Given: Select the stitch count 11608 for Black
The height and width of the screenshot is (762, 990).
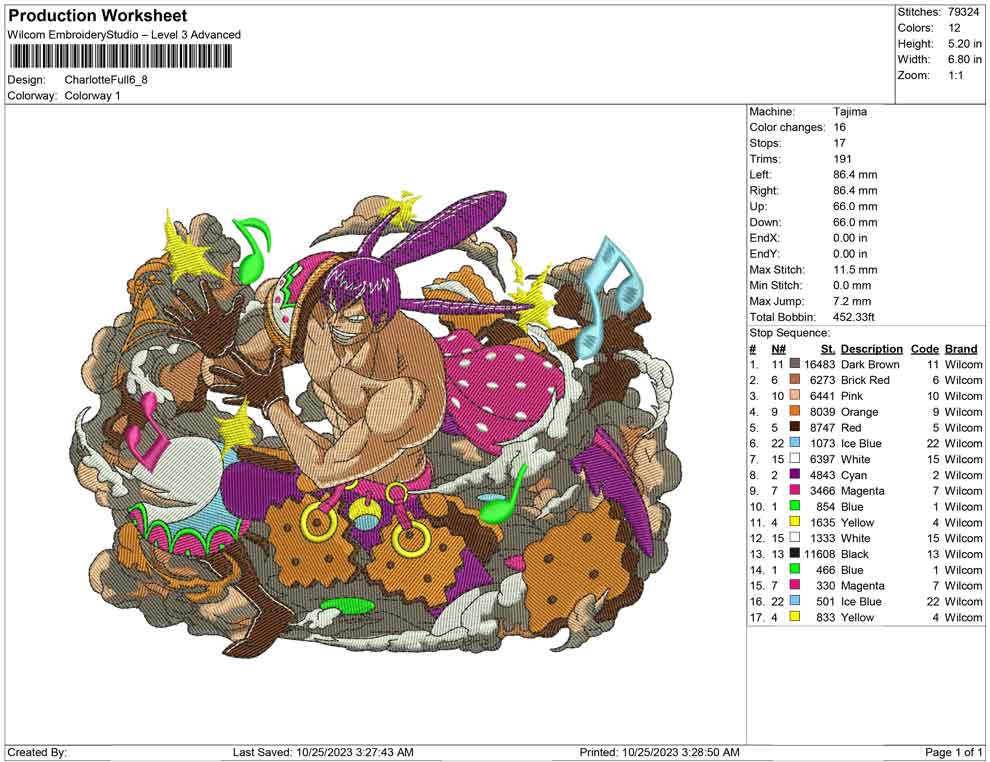Looking at the screenshot, I should coord(819,554).
